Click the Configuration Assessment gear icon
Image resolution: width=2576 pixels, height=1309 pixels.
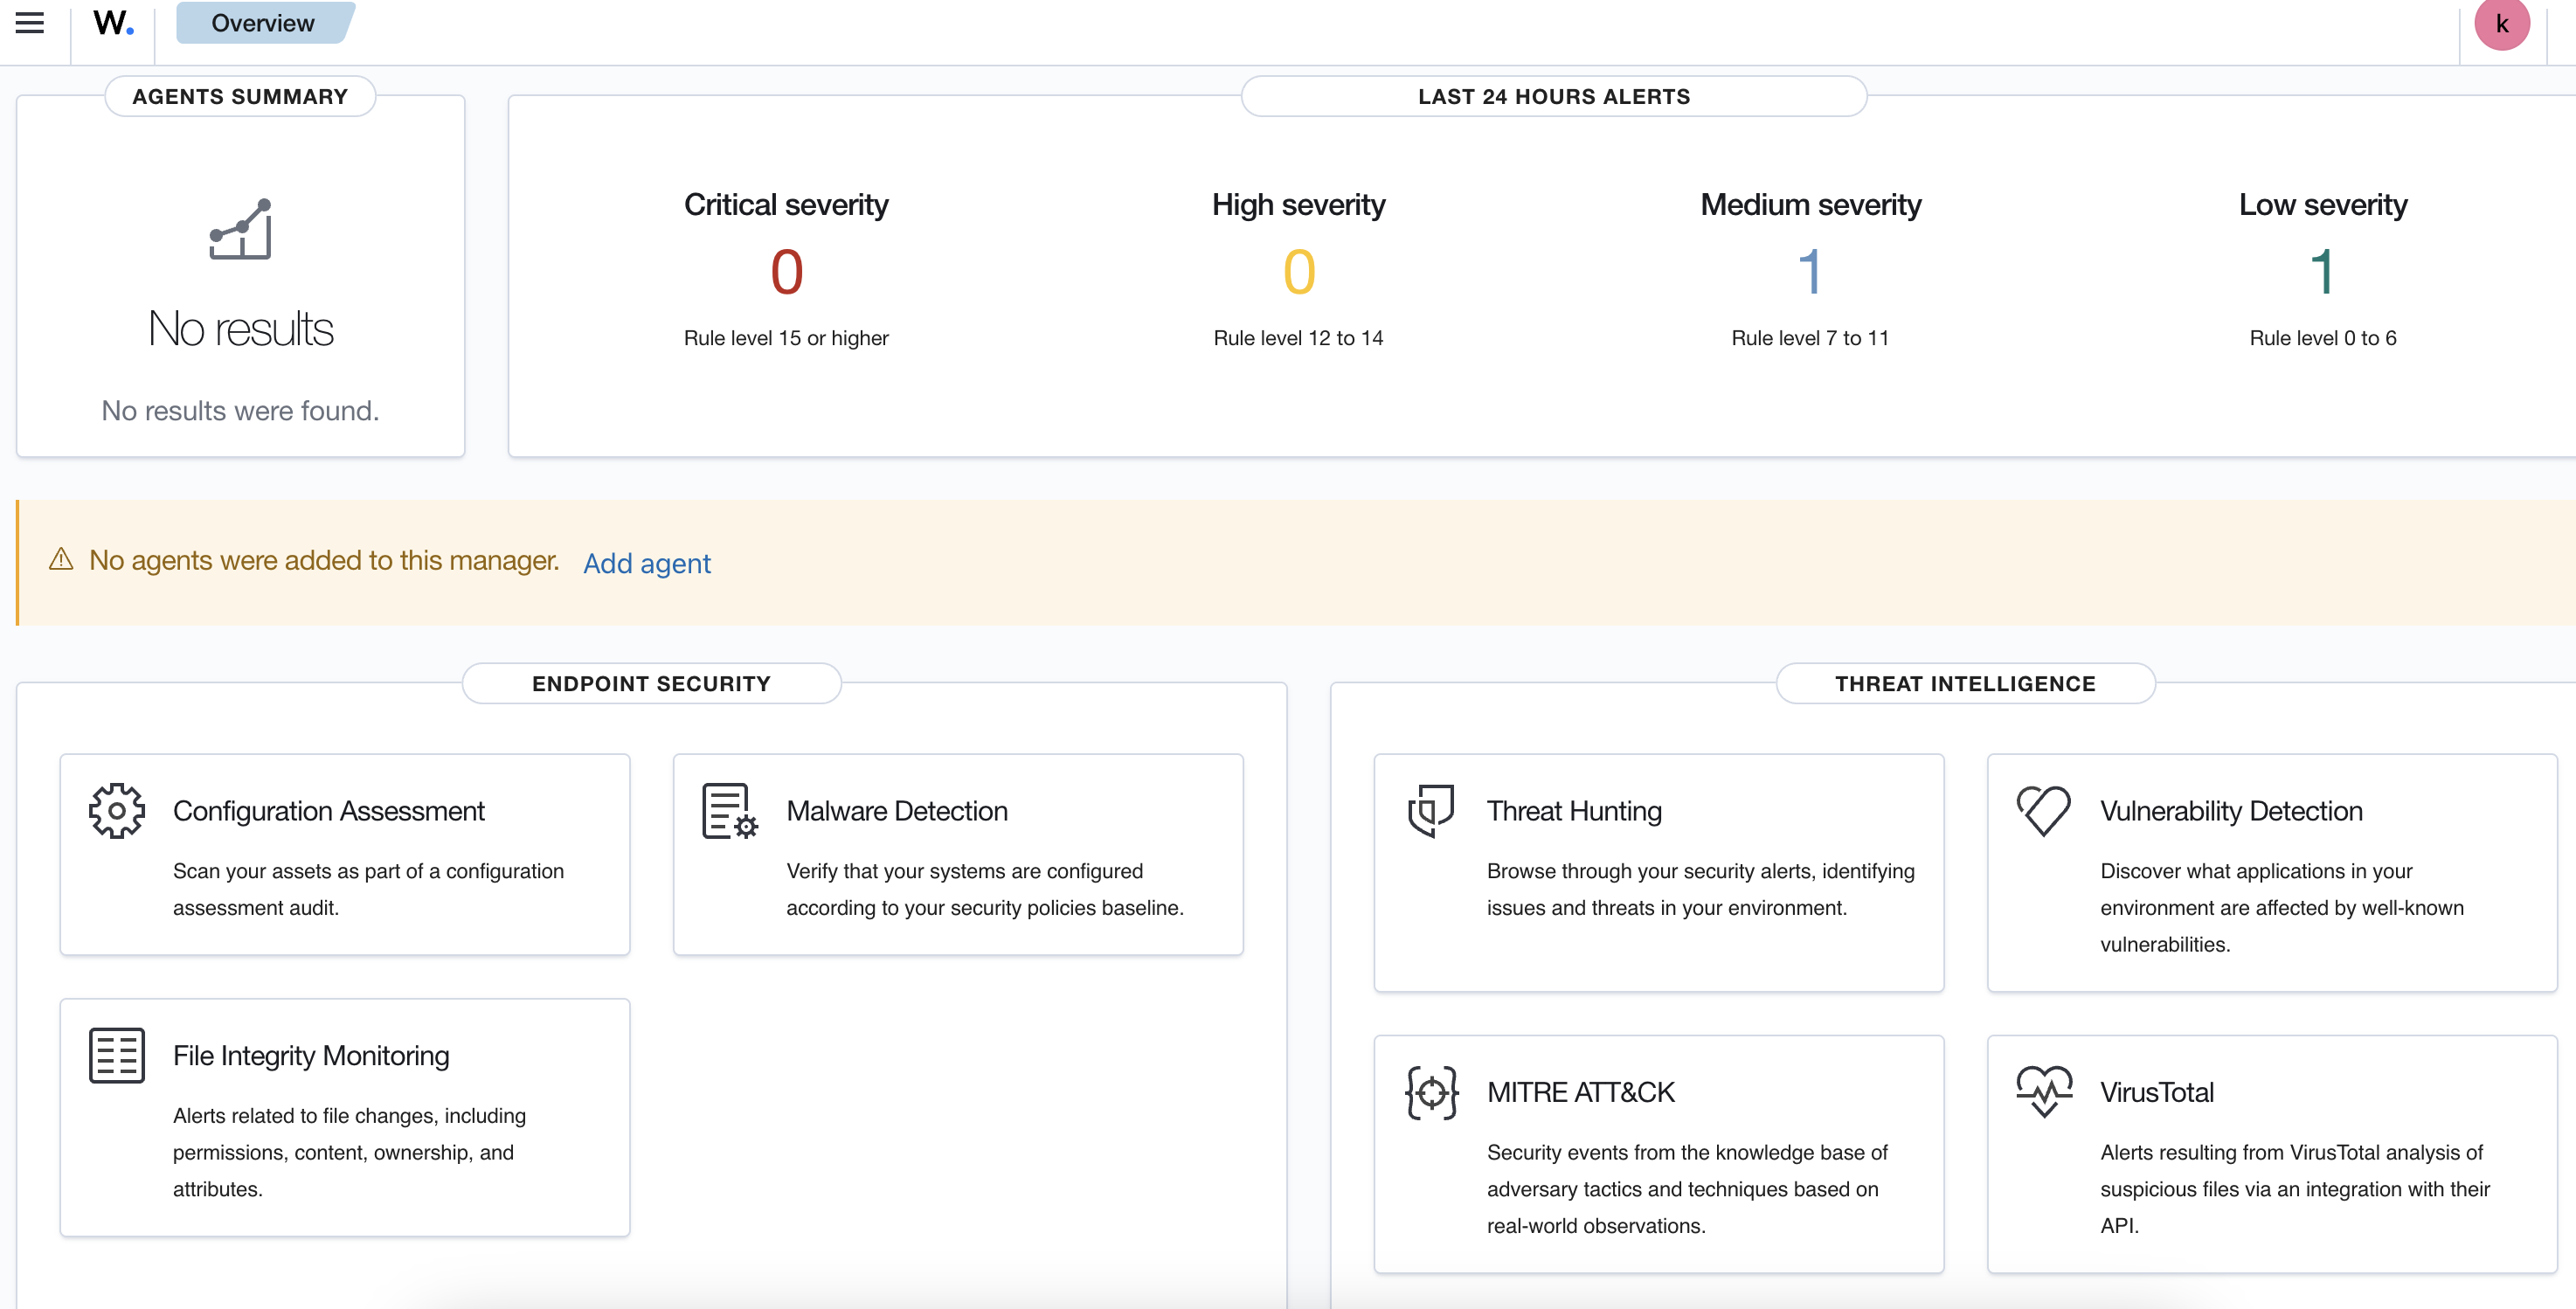tap(117, 810)
